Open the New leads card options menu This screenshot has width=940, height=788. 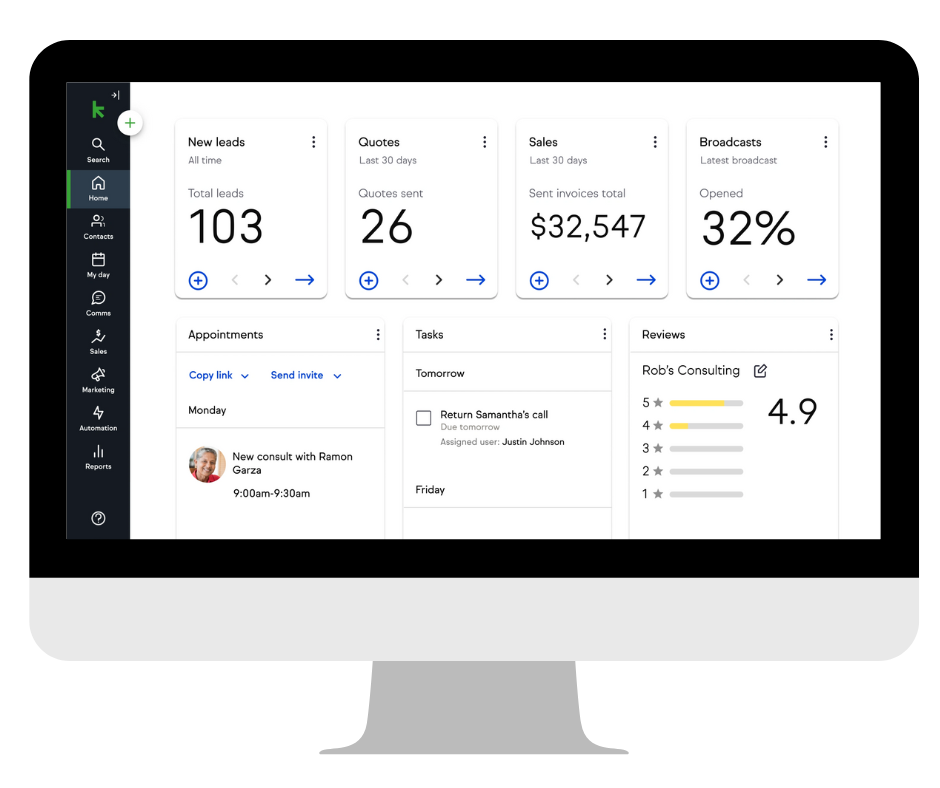click(313, 142)
